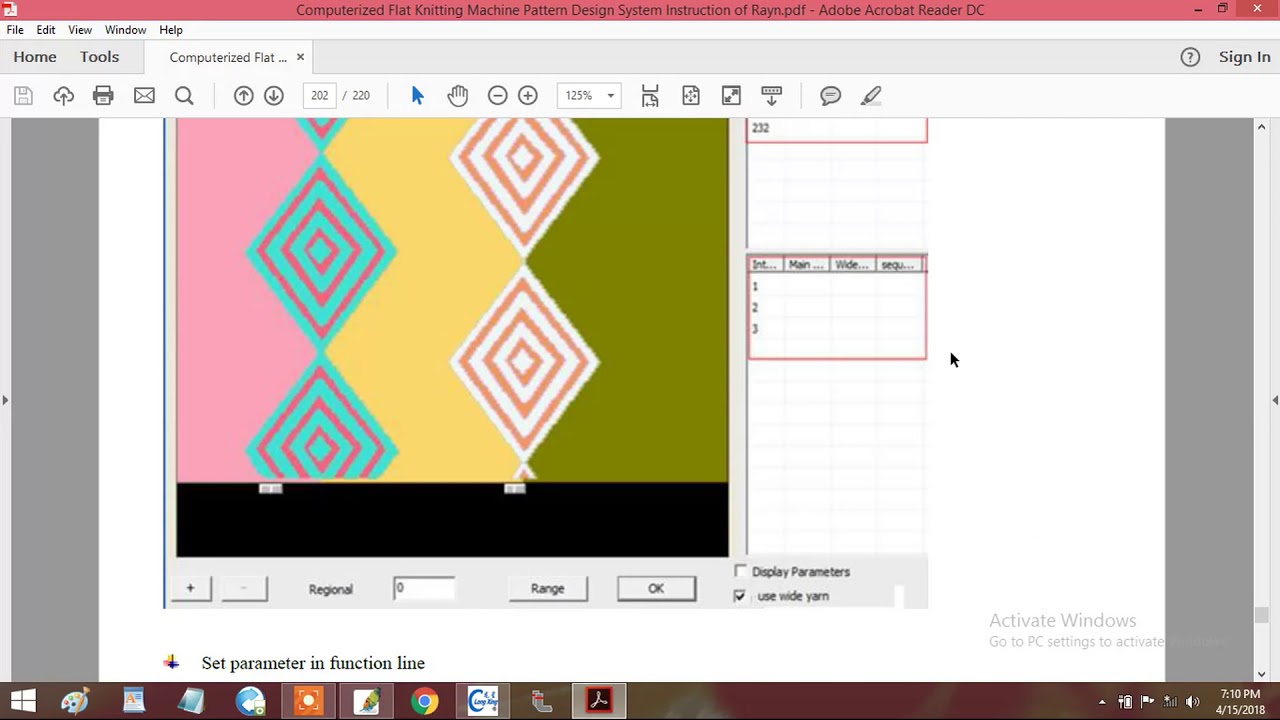Go to previous page arrow

point(243,96)
